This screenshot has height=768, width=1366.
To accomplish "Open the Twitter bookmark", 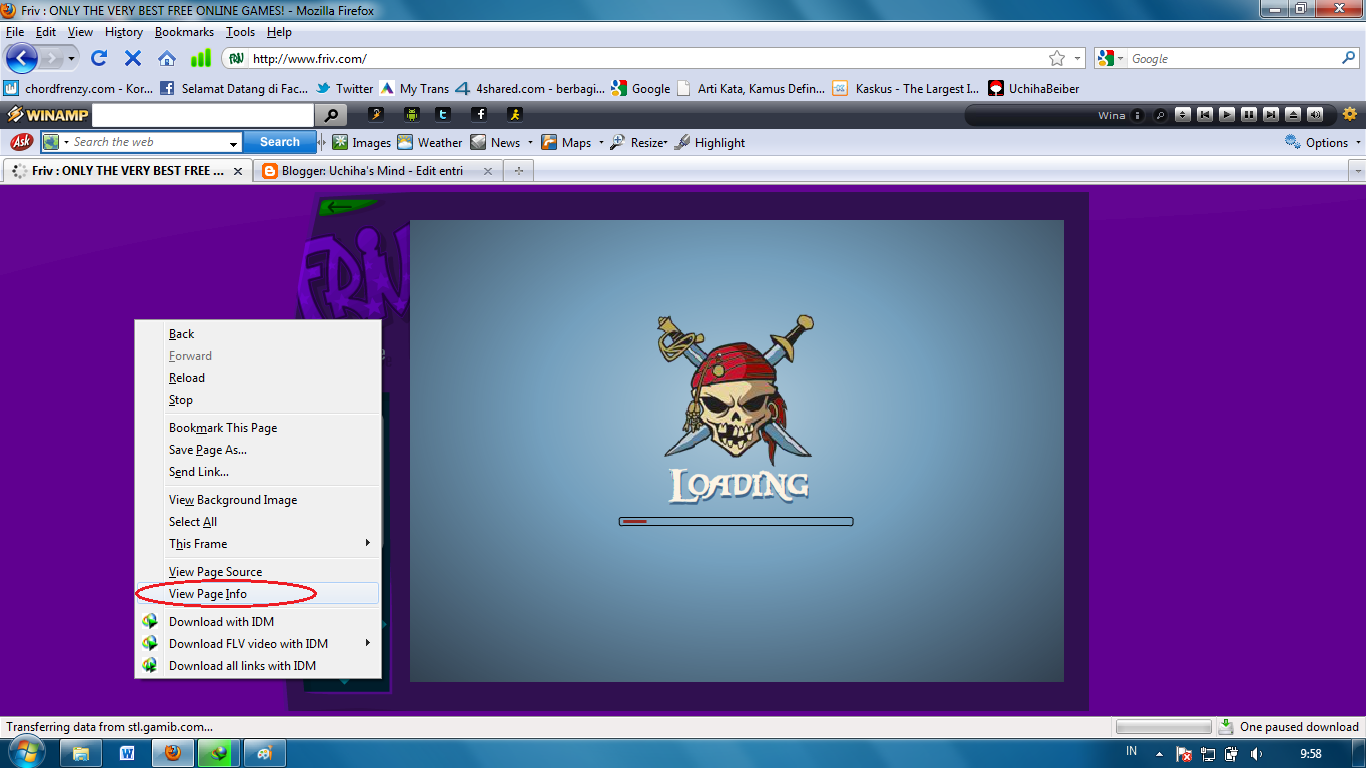I will coord(344,88).
